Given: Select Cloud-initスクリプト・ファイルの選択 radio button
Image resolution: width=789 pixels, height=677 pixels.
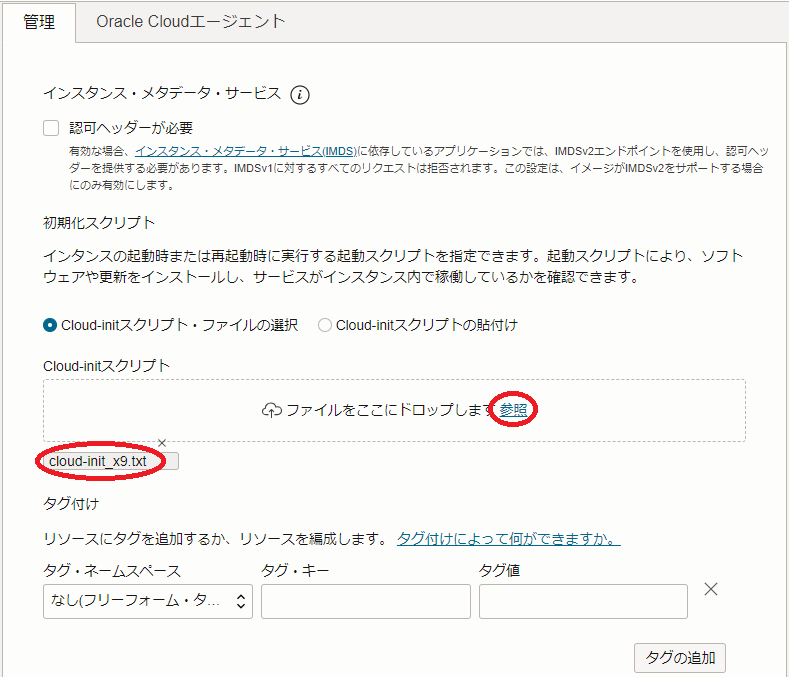Looking at the screenshot, I should click(x=50, y=325).
